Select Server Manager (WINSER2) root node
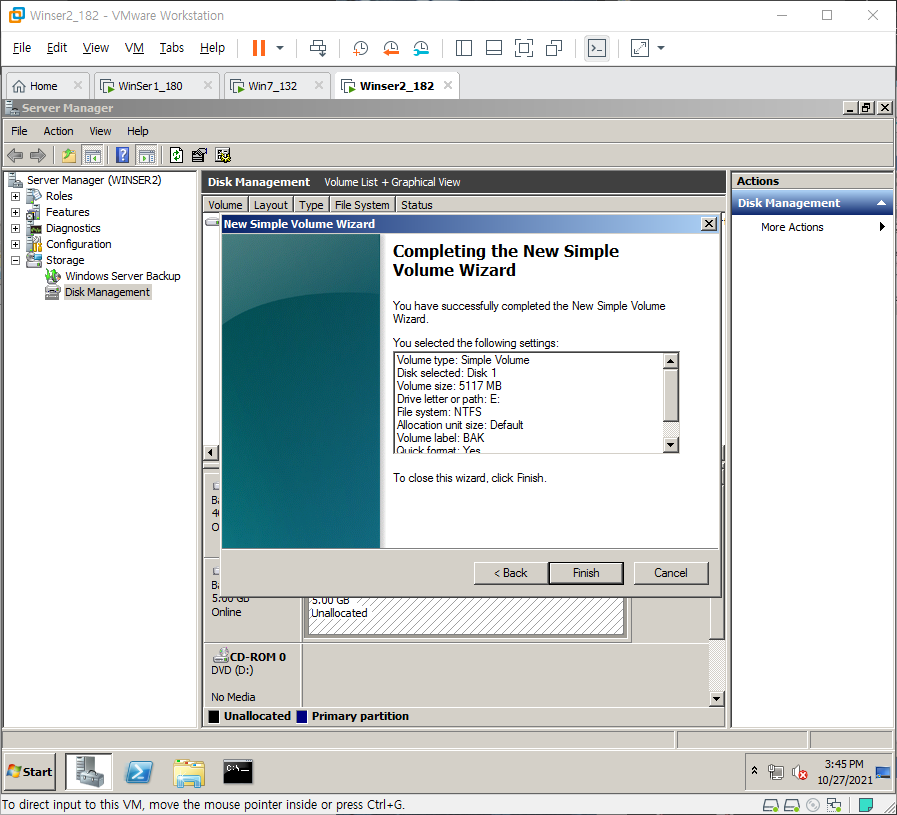897x815 pixels. 94,180
